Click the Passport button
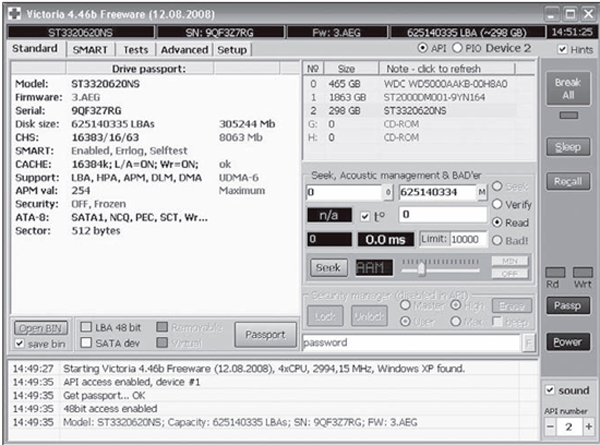Image resolution: width=600 pixels, height=445 pixels. [x=265, y=334]
